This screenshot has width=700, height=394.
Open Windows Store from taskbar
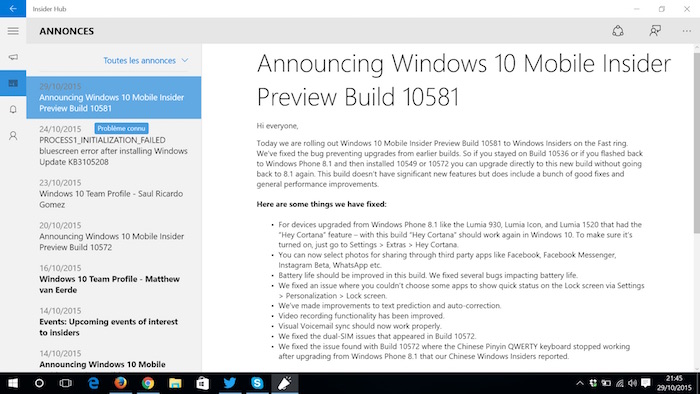pyautogui.click(x=202, y=383)
